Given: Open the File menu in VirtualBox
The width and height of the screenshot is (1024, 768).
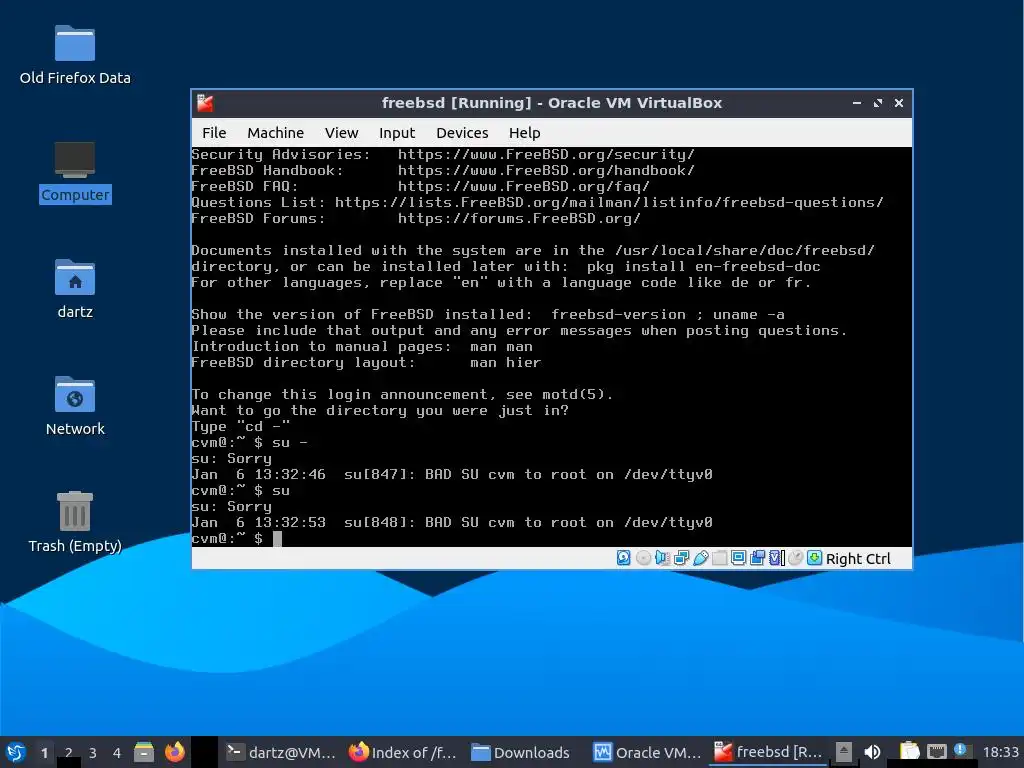Looking at the screenshot, I should [x=214, y=133].
